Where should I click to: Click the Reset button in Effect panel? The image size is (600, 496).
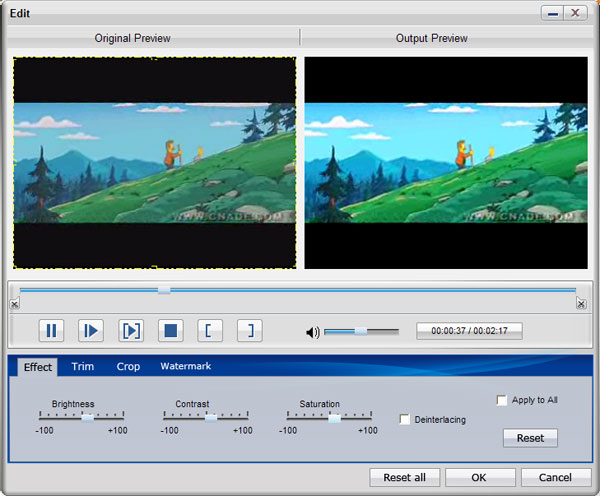click(530, 438)
